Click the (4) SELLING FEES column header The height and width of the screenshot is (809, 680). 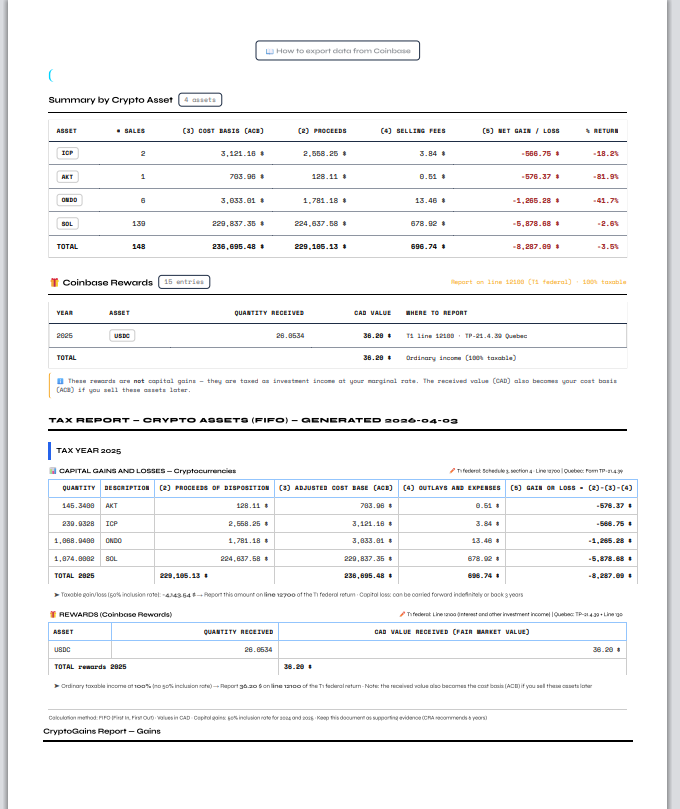[413, 131]
